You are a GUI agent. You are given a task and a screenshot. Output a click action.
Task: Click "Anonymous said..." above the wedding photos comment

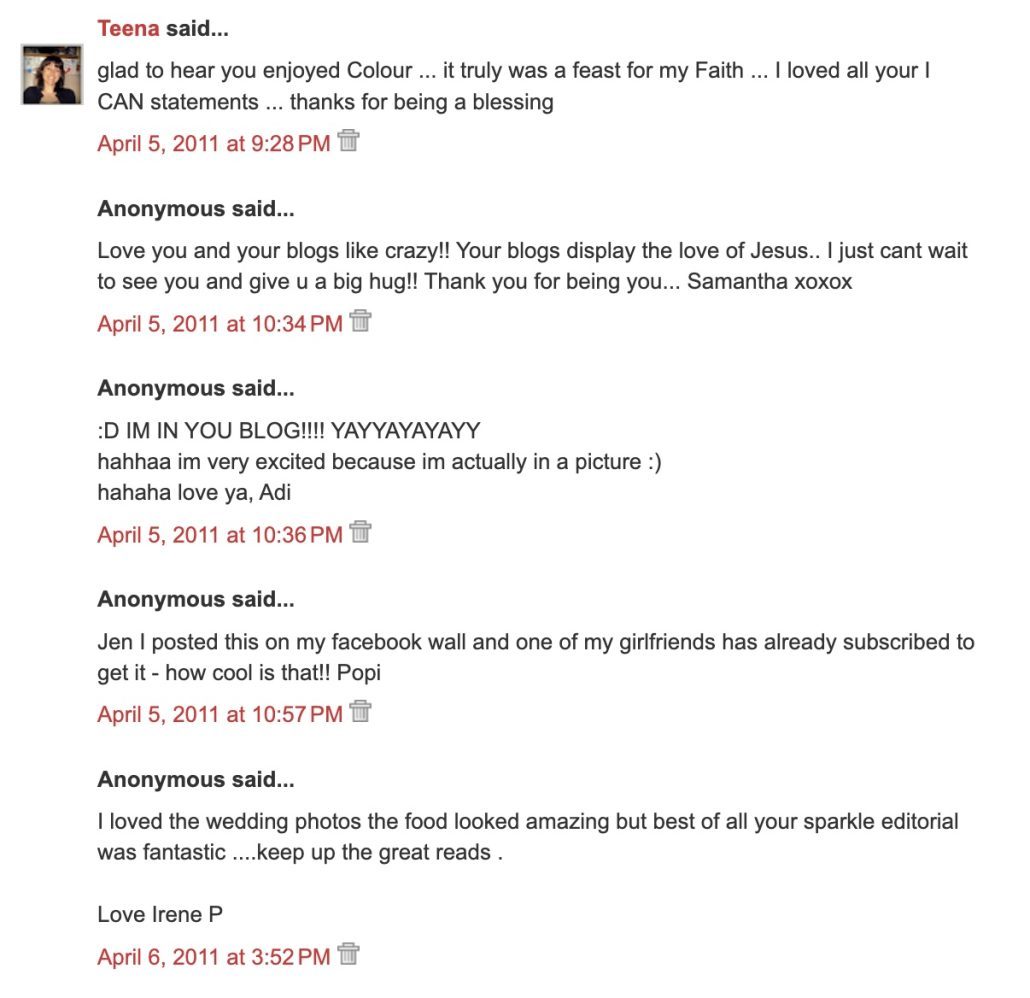(x=196, y=779)
